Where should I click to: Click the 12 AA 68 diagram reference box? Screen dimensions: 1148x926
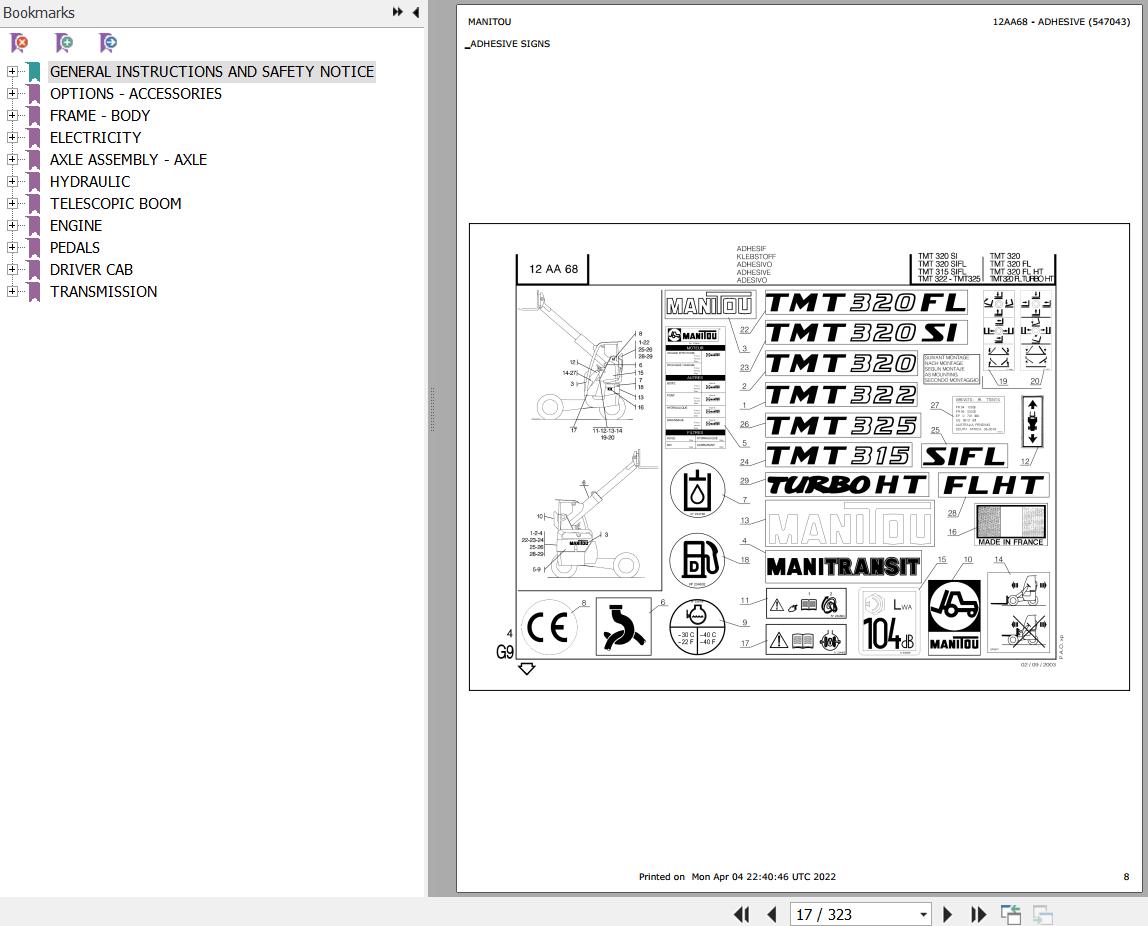click(x=553, y=269)
